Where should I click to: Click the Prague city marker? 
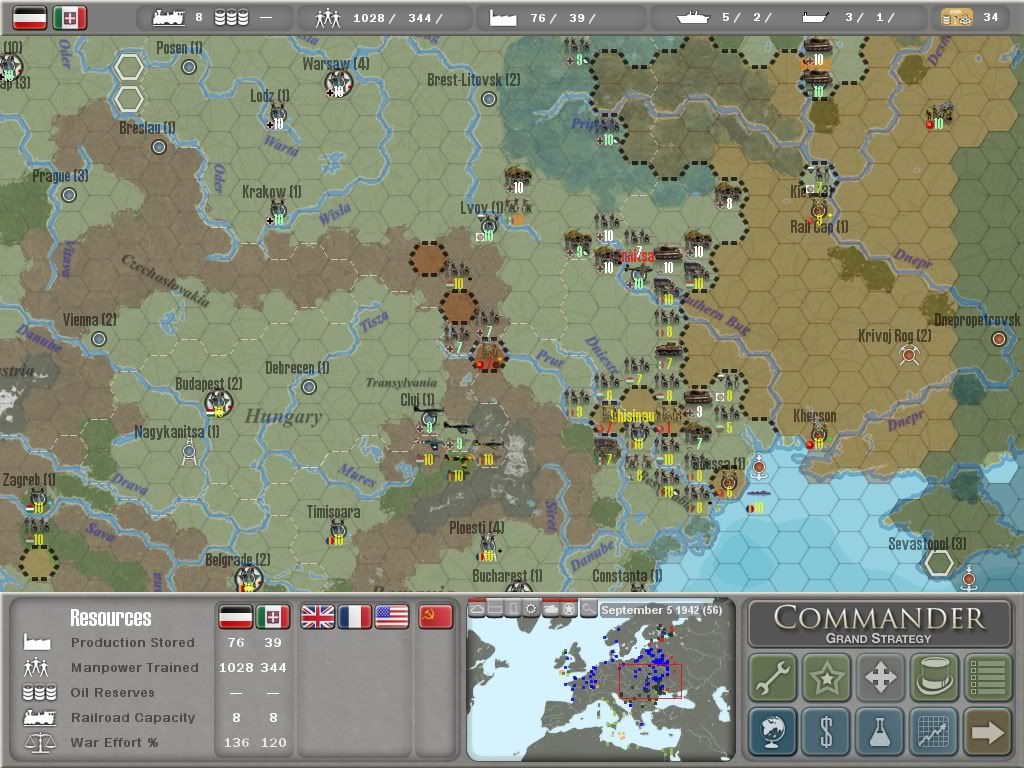click(x=69, y=195)
